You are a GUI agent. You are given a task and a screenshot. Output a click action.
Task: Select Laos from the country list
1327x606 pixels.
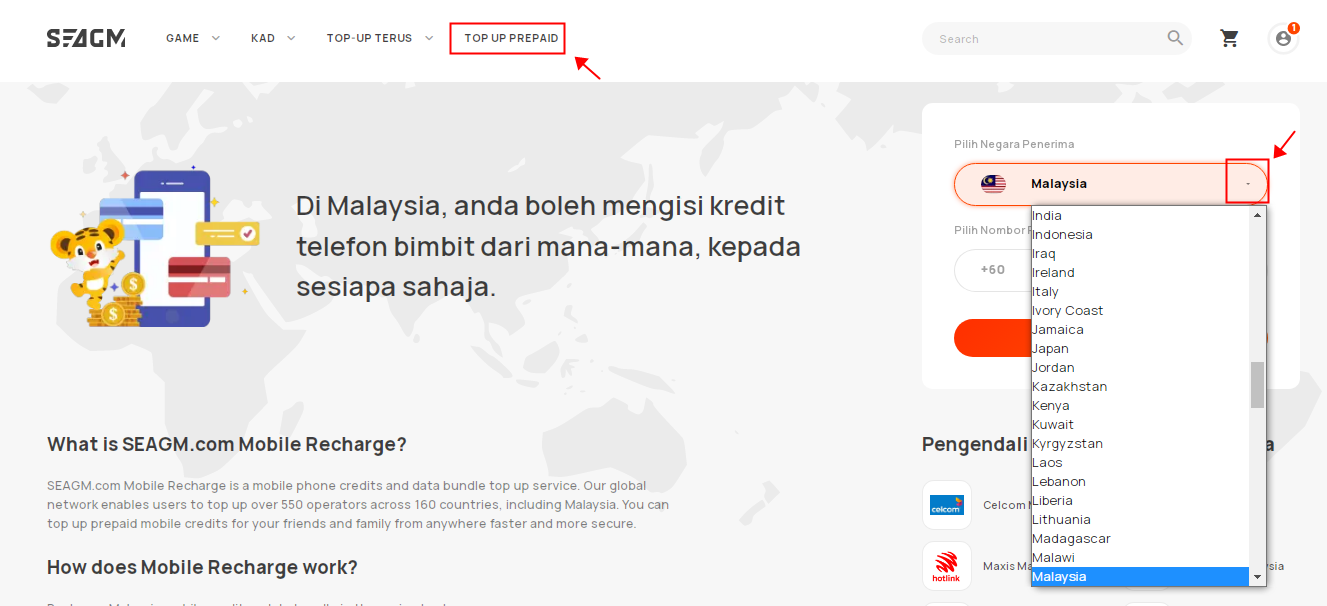coord(1140,463)
